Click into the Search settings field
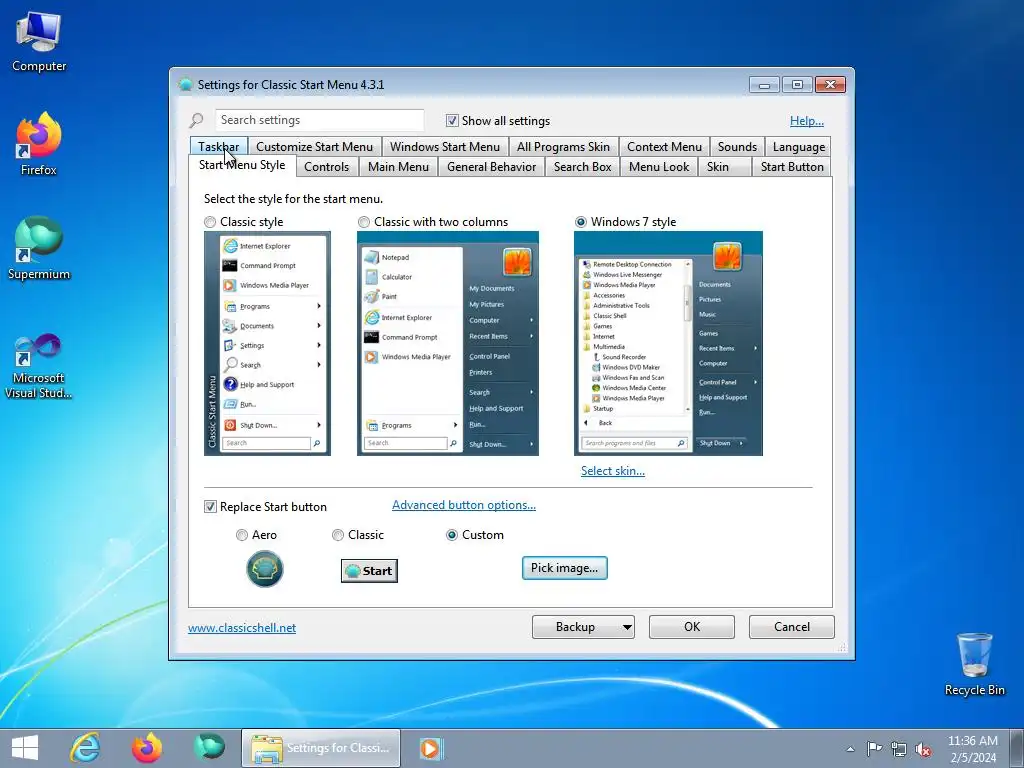 [319, 120]
